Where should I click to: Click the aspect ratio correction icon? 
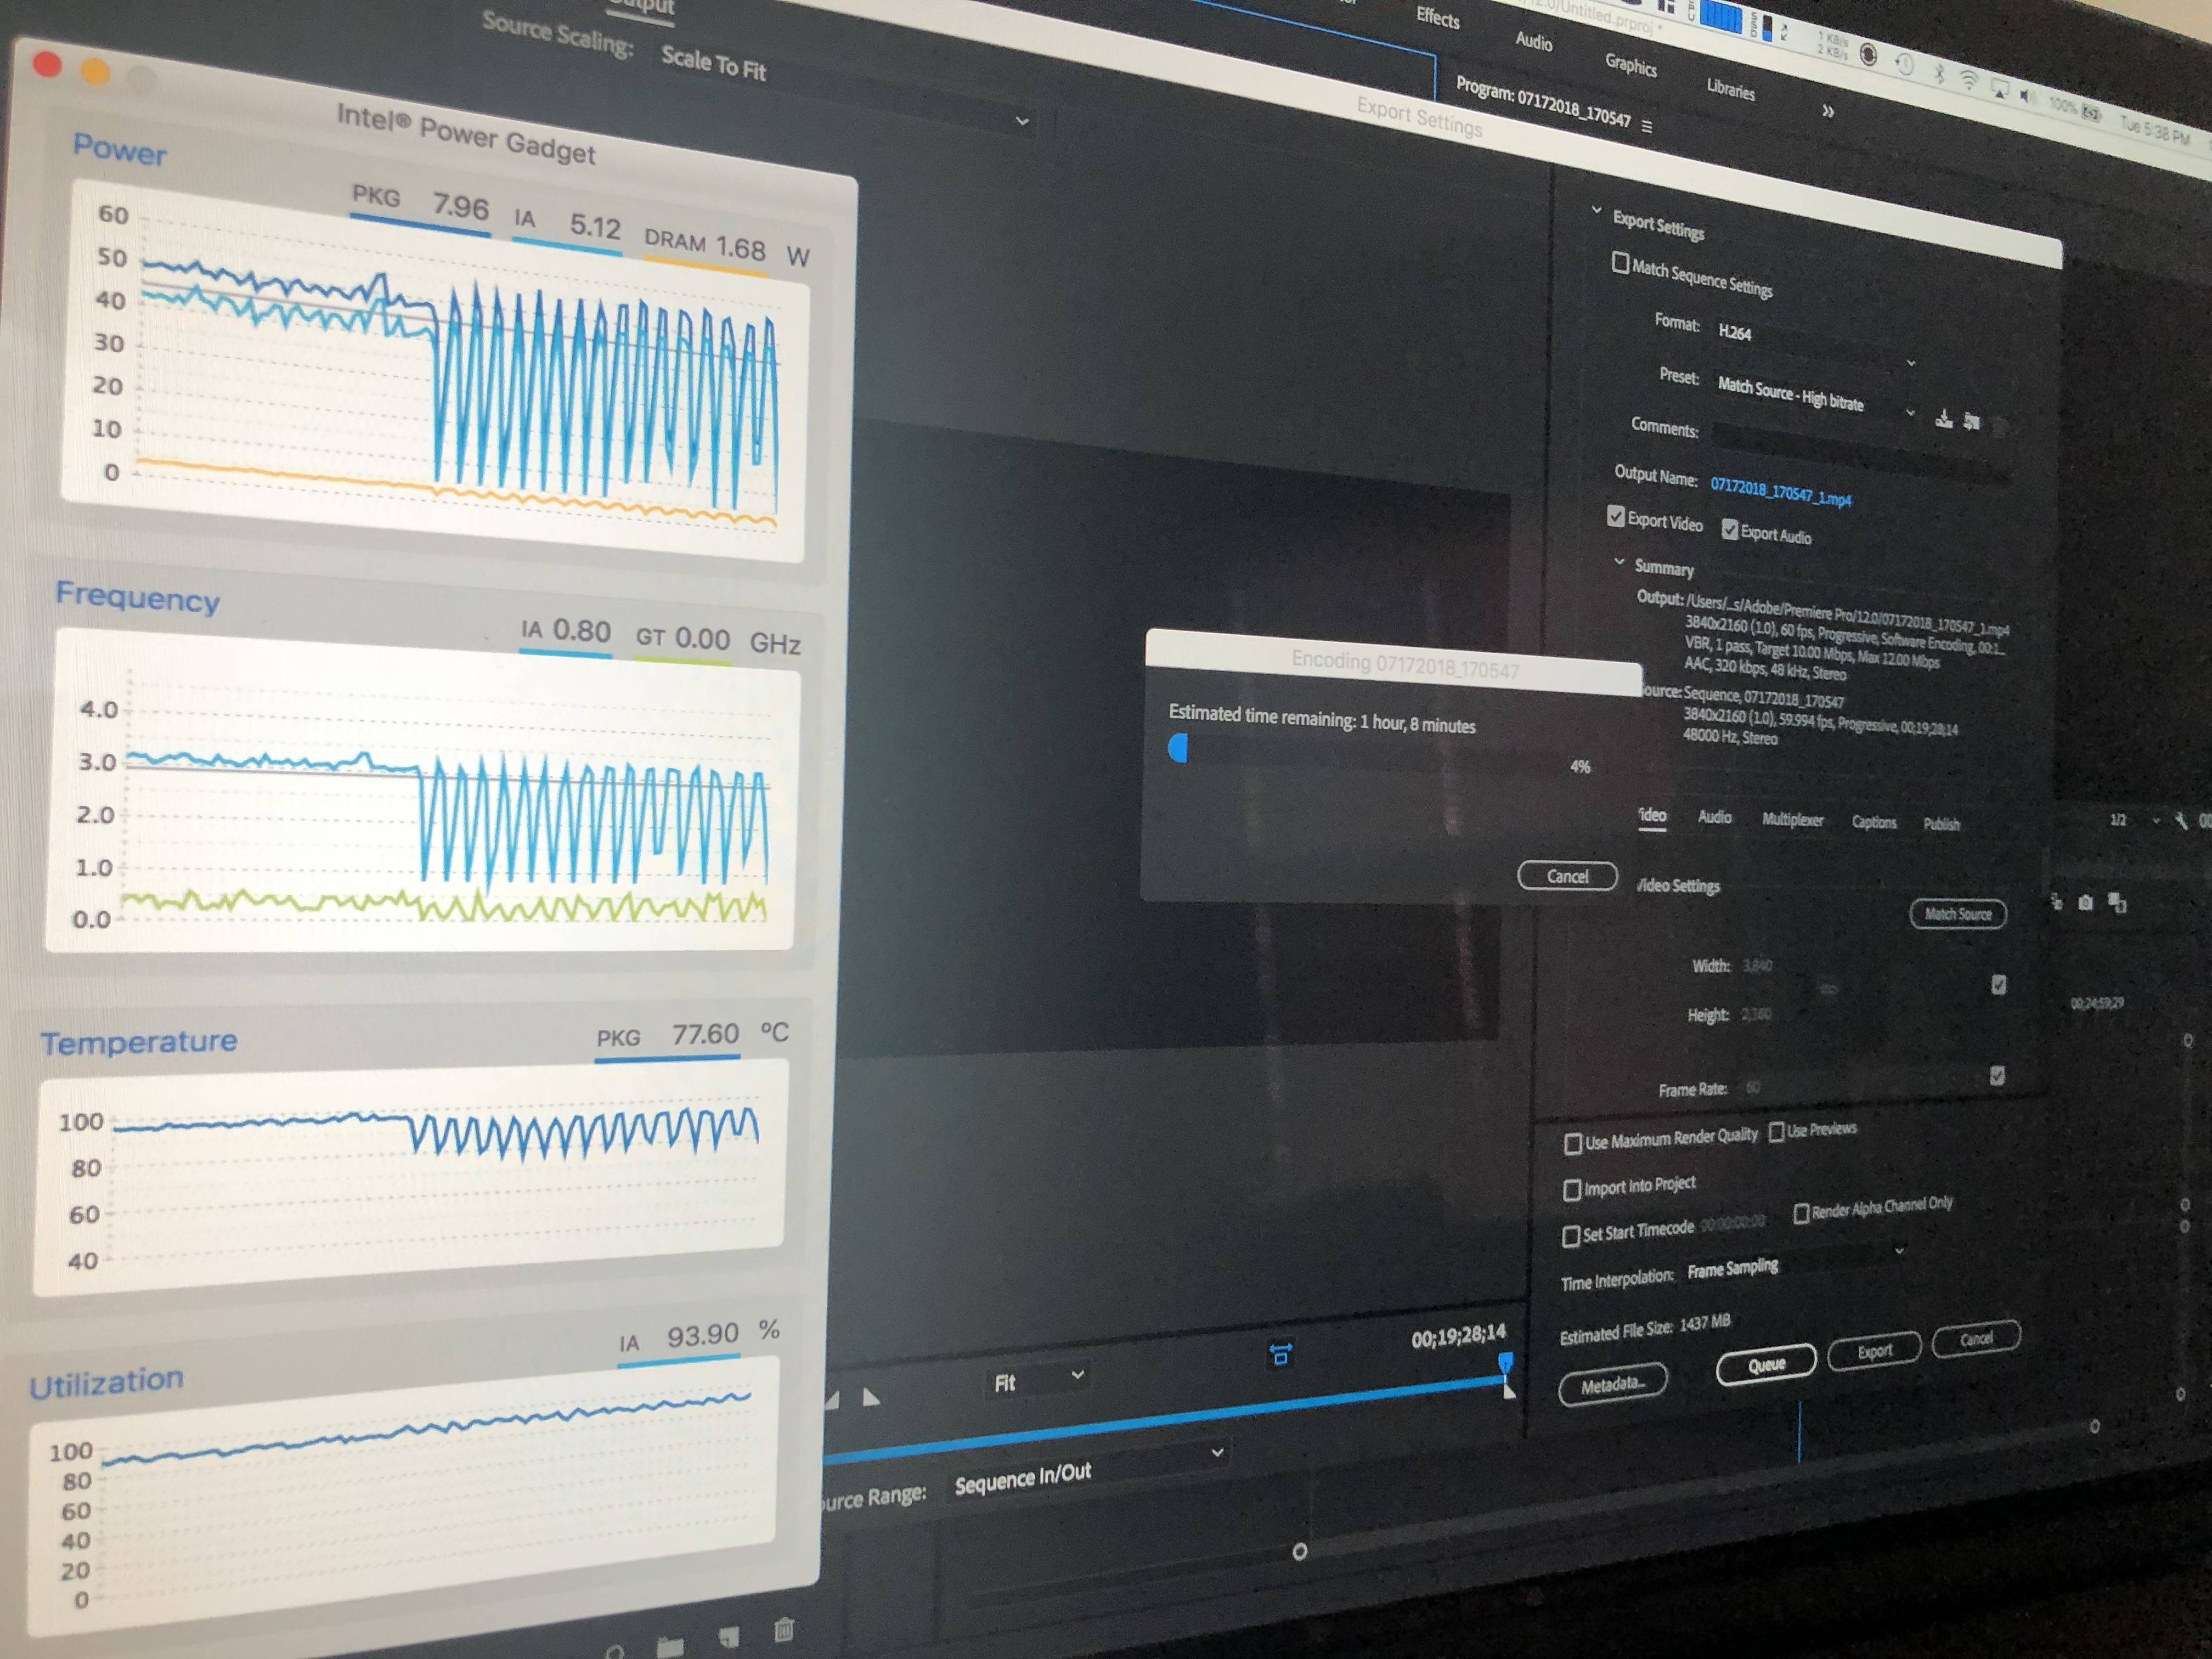point(1280,1355)
